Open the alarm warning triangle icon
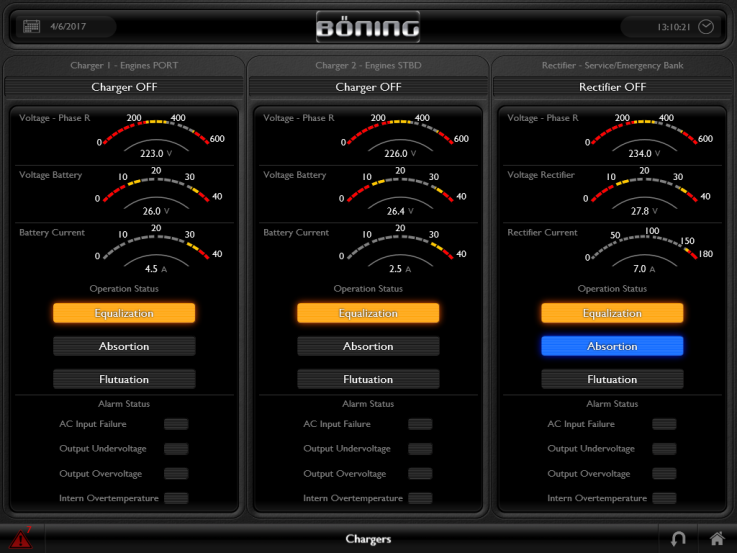This screenshot has height=553, width=737. click(21, 539)
